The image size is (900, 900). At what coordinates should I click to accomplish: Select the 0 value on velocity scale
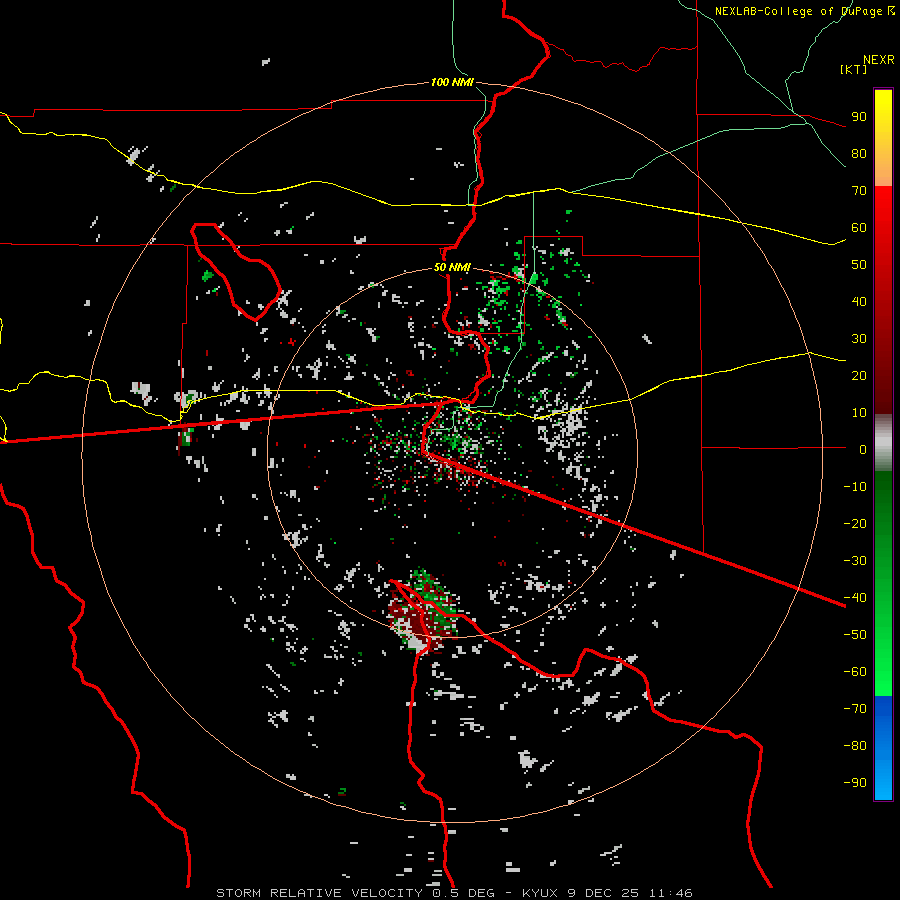point(863,449)
